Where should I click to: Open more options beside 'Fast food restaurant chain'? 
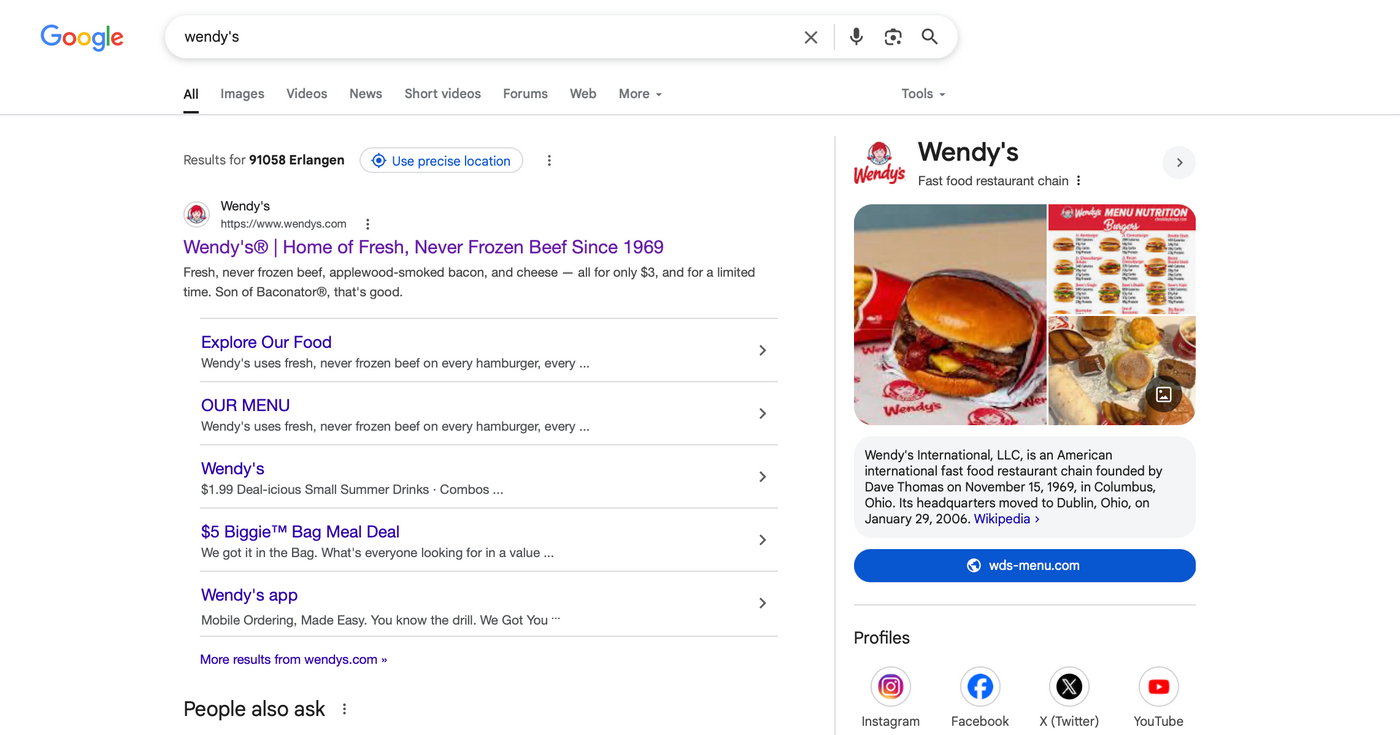point(1079,181)
